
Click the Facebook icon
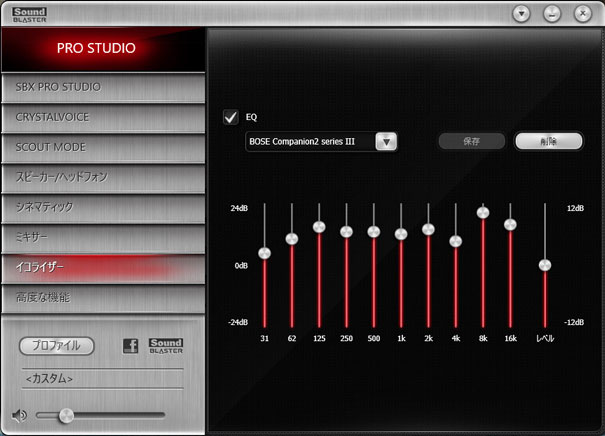[x=130, y=346]
